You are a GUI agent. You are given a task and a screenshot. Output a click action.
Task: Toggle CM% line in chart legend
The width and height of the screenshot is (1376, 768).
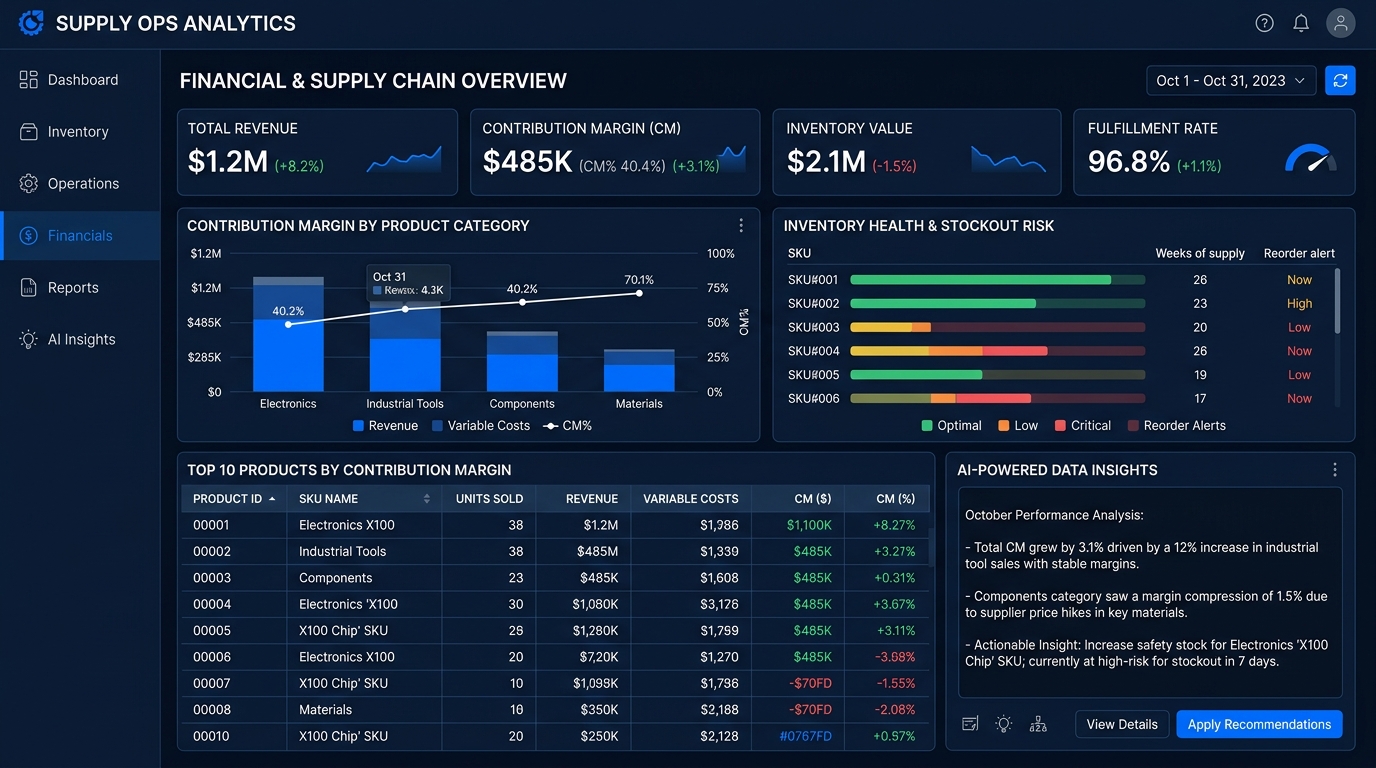(x=567, y=426)
